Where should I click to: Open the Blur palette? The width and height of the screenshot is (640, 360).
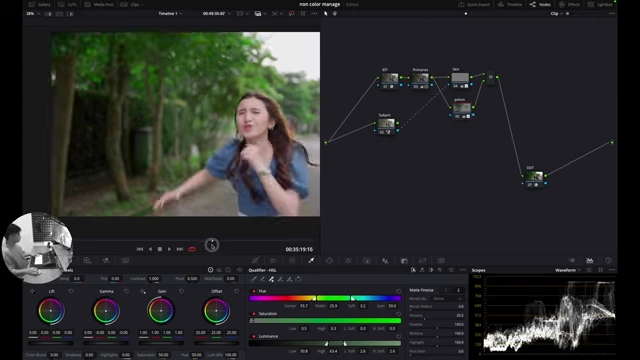coord(385,260)
